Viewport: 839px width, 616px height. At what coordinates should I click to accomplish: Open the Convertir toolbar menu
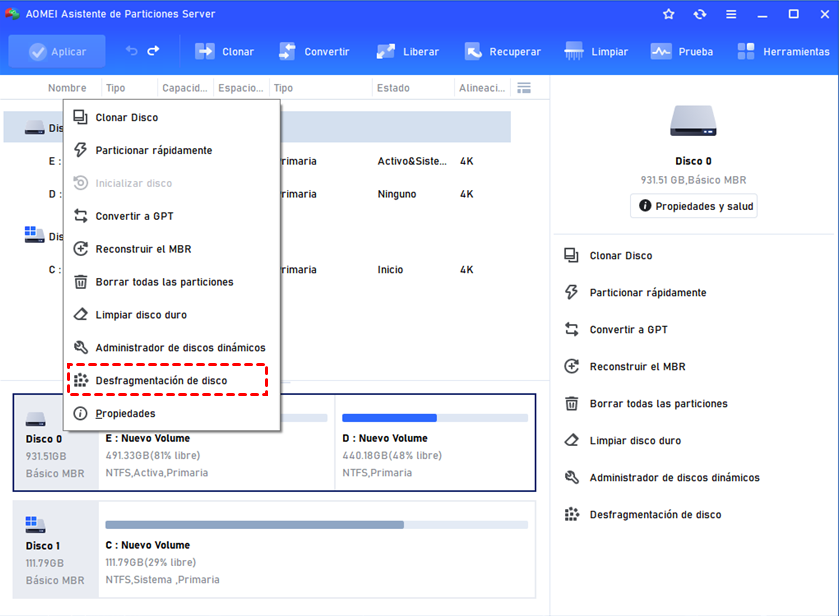click(314, 51)
